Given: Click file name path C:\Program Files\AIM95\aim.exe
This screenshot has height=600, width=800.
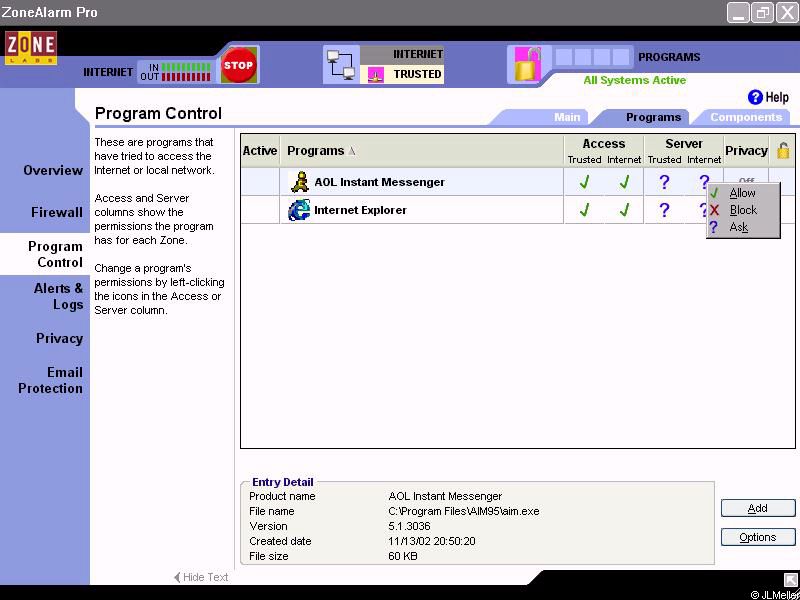Looking at the screenshot, I should [x=463, y=511].
